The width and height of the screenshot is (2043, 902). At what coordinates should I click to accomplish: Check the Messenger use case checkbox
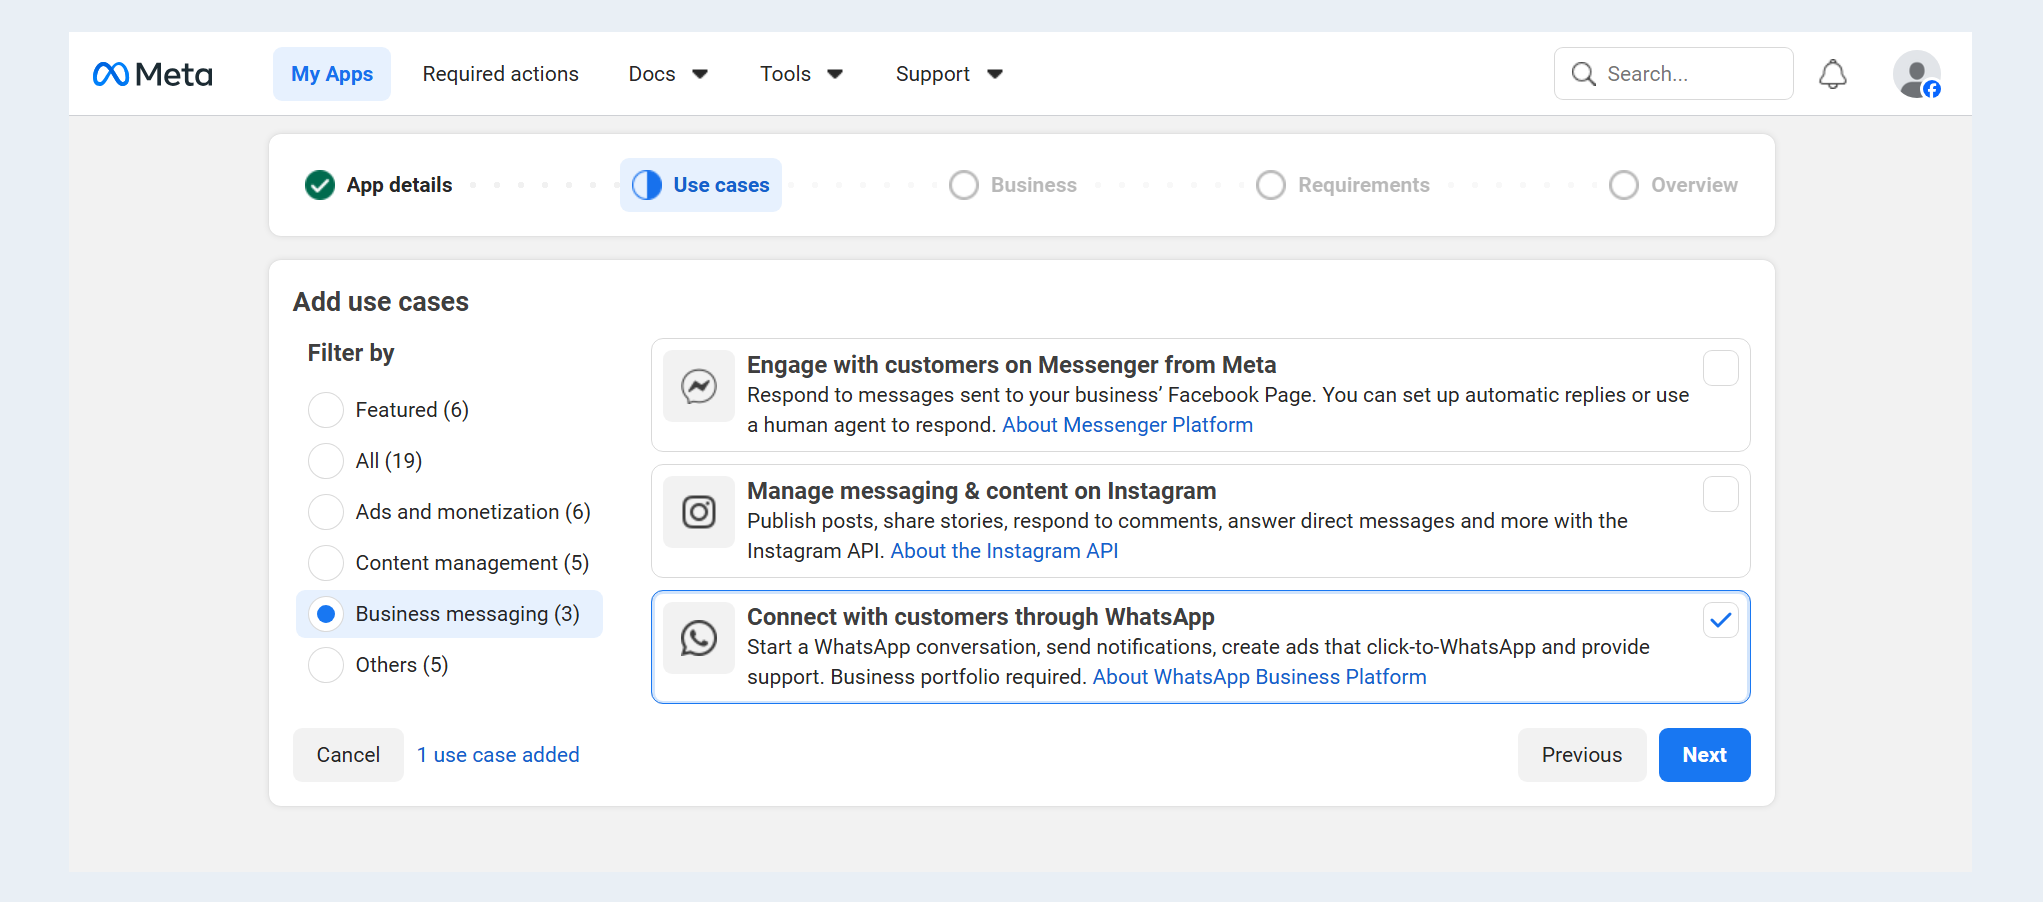click(x=1721, y=368)
